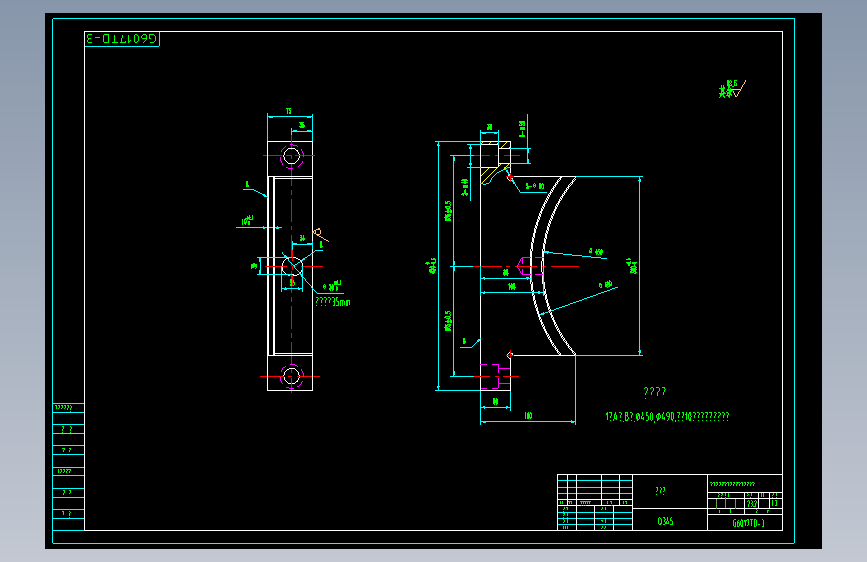Image resolution: width=867 pixels, height=562 pixels.
Task: Select the double arc curve in right view
Action: coord(553,266)
